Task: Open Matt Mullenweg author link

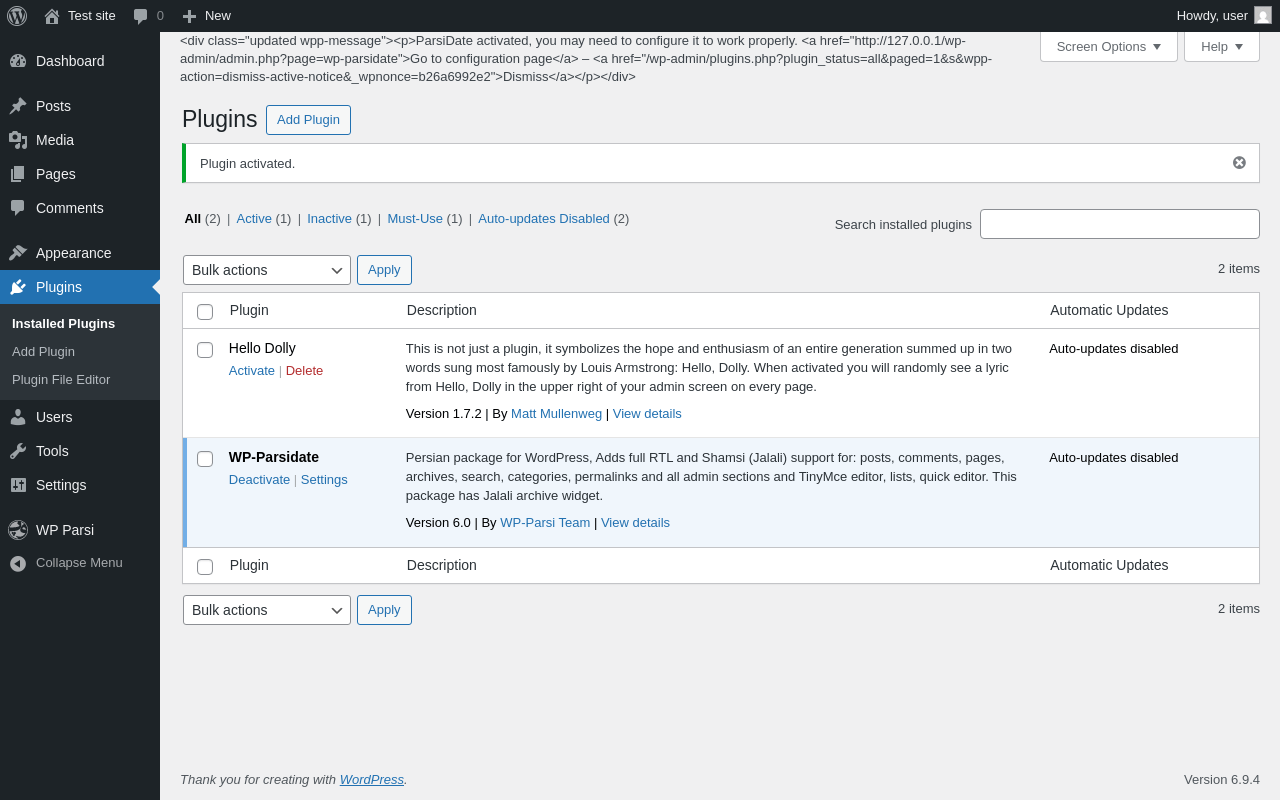Action: pyautogui.click(x=556, y=414)
